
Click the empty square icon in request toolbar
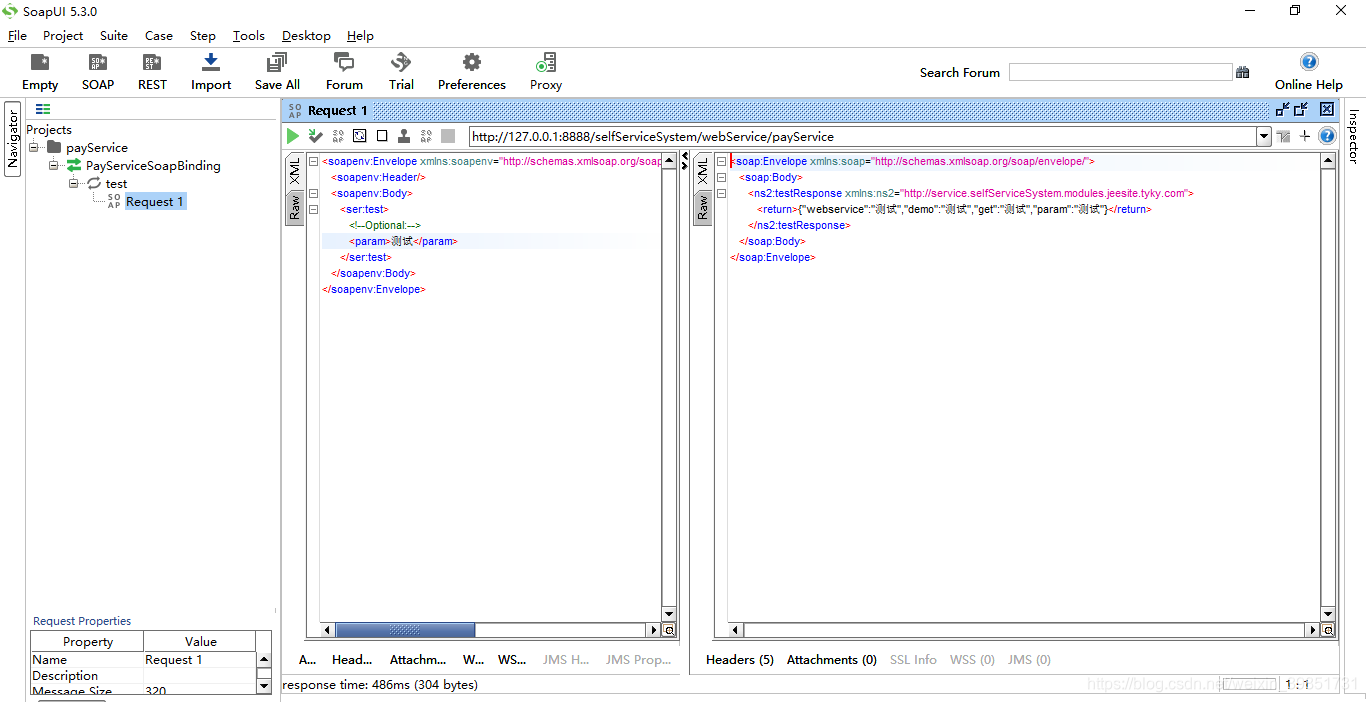pyautogui.click(x=382, y=136)
